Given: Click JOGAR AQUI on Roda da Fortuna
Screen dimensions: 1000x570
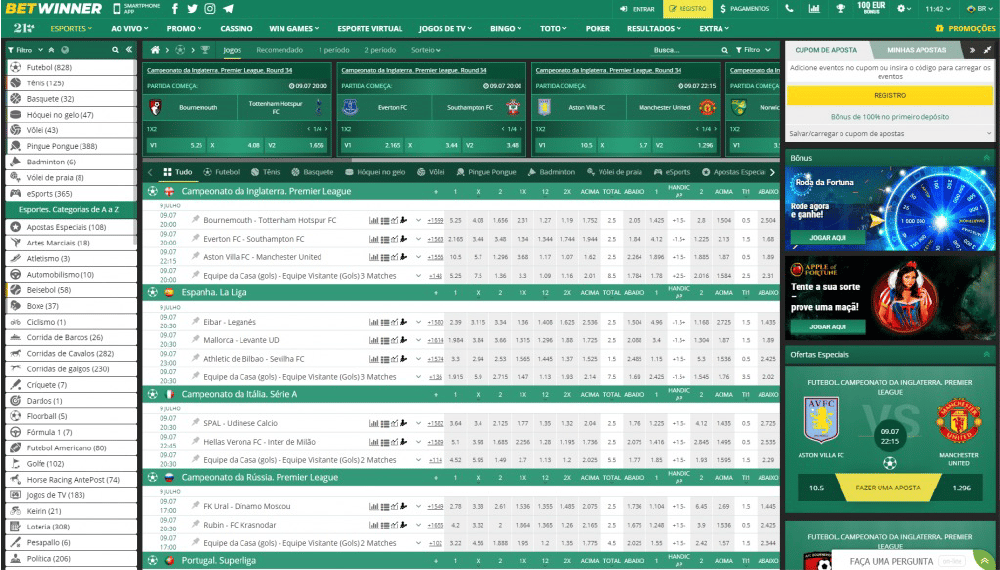Looking at the screenshot, I should [827, 237].
